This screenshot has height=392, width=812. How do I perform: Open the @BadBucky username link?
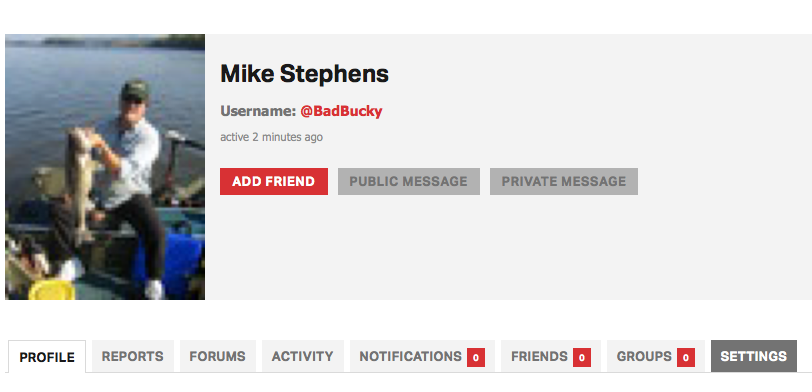(341, 111)
